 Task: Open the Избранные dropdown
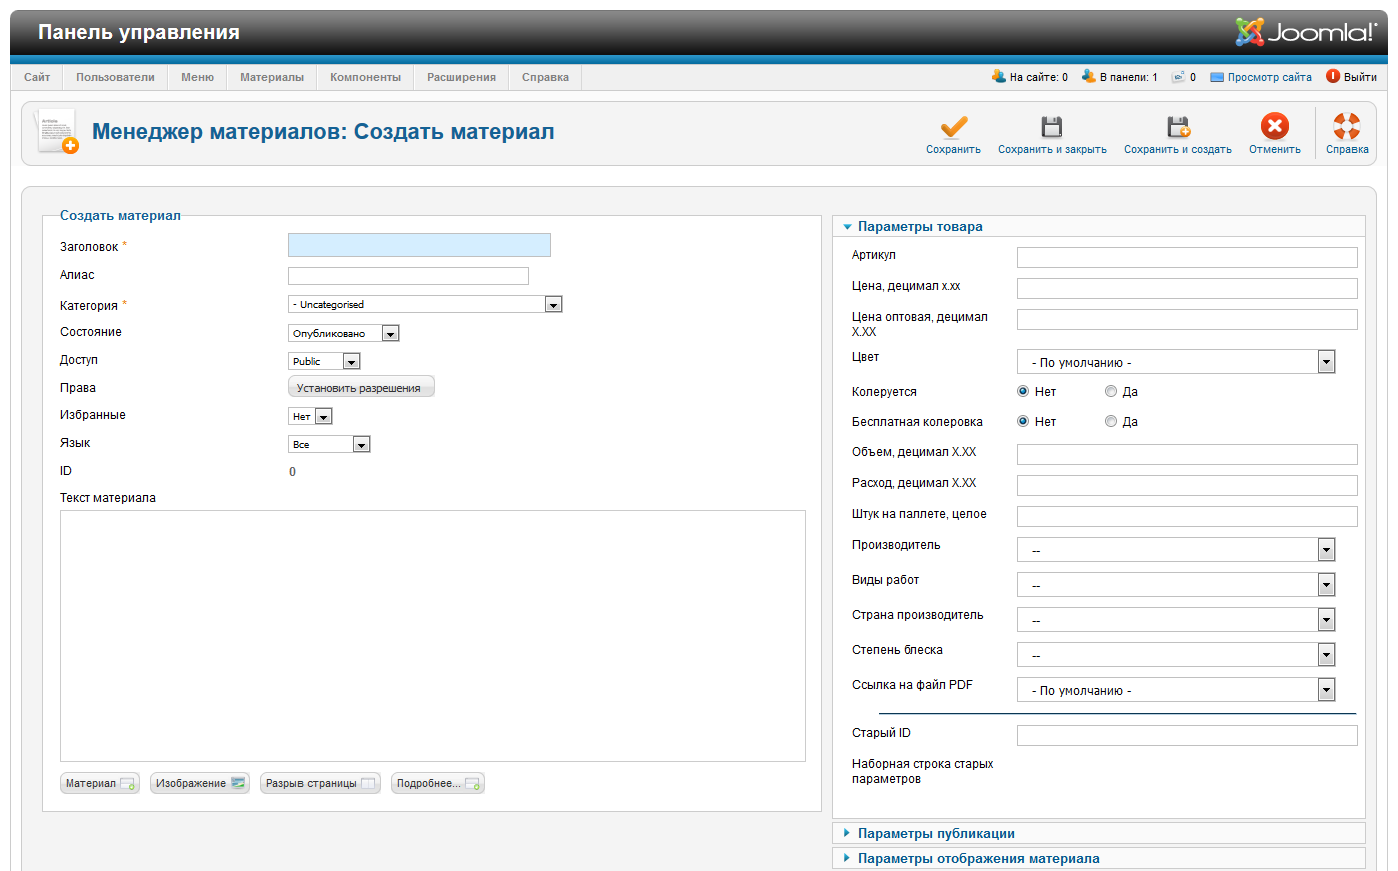tap(310, 416)
